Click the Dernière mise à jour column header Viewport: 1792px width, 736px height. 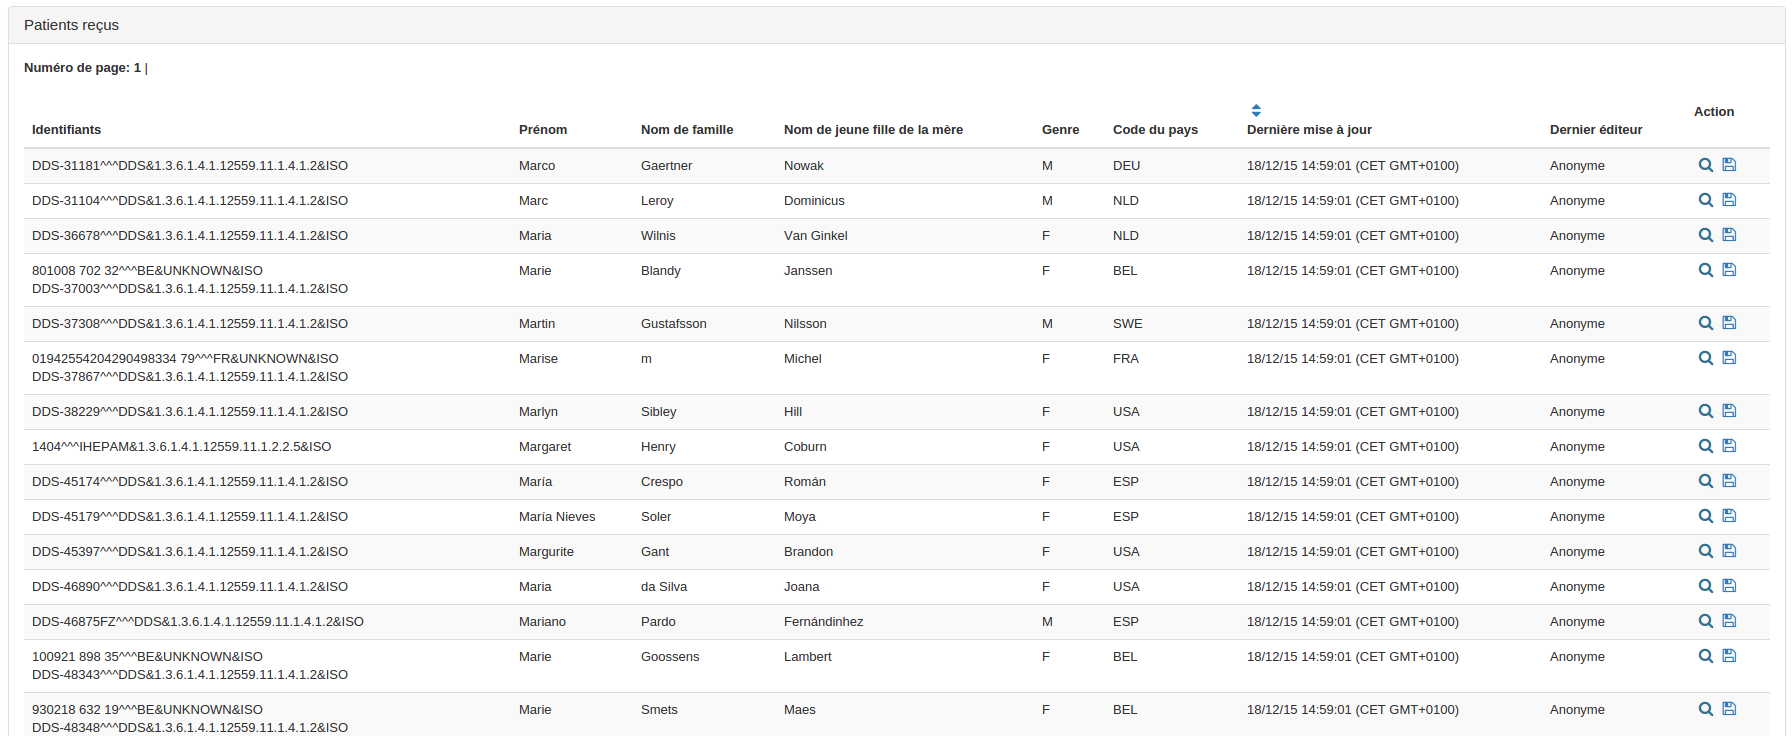pyautogui.click(x=1309, y=130)
